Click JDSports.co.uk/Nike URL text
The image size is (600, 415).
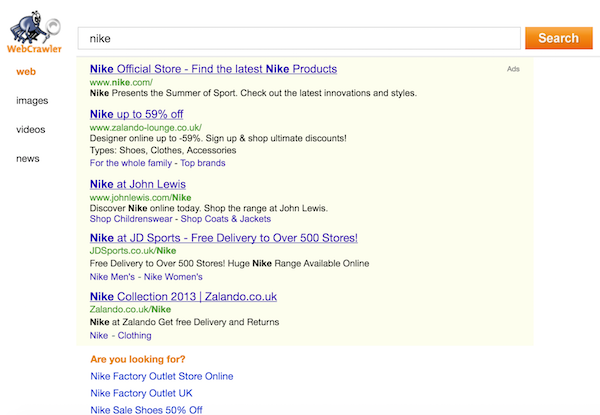click(133, 251)
